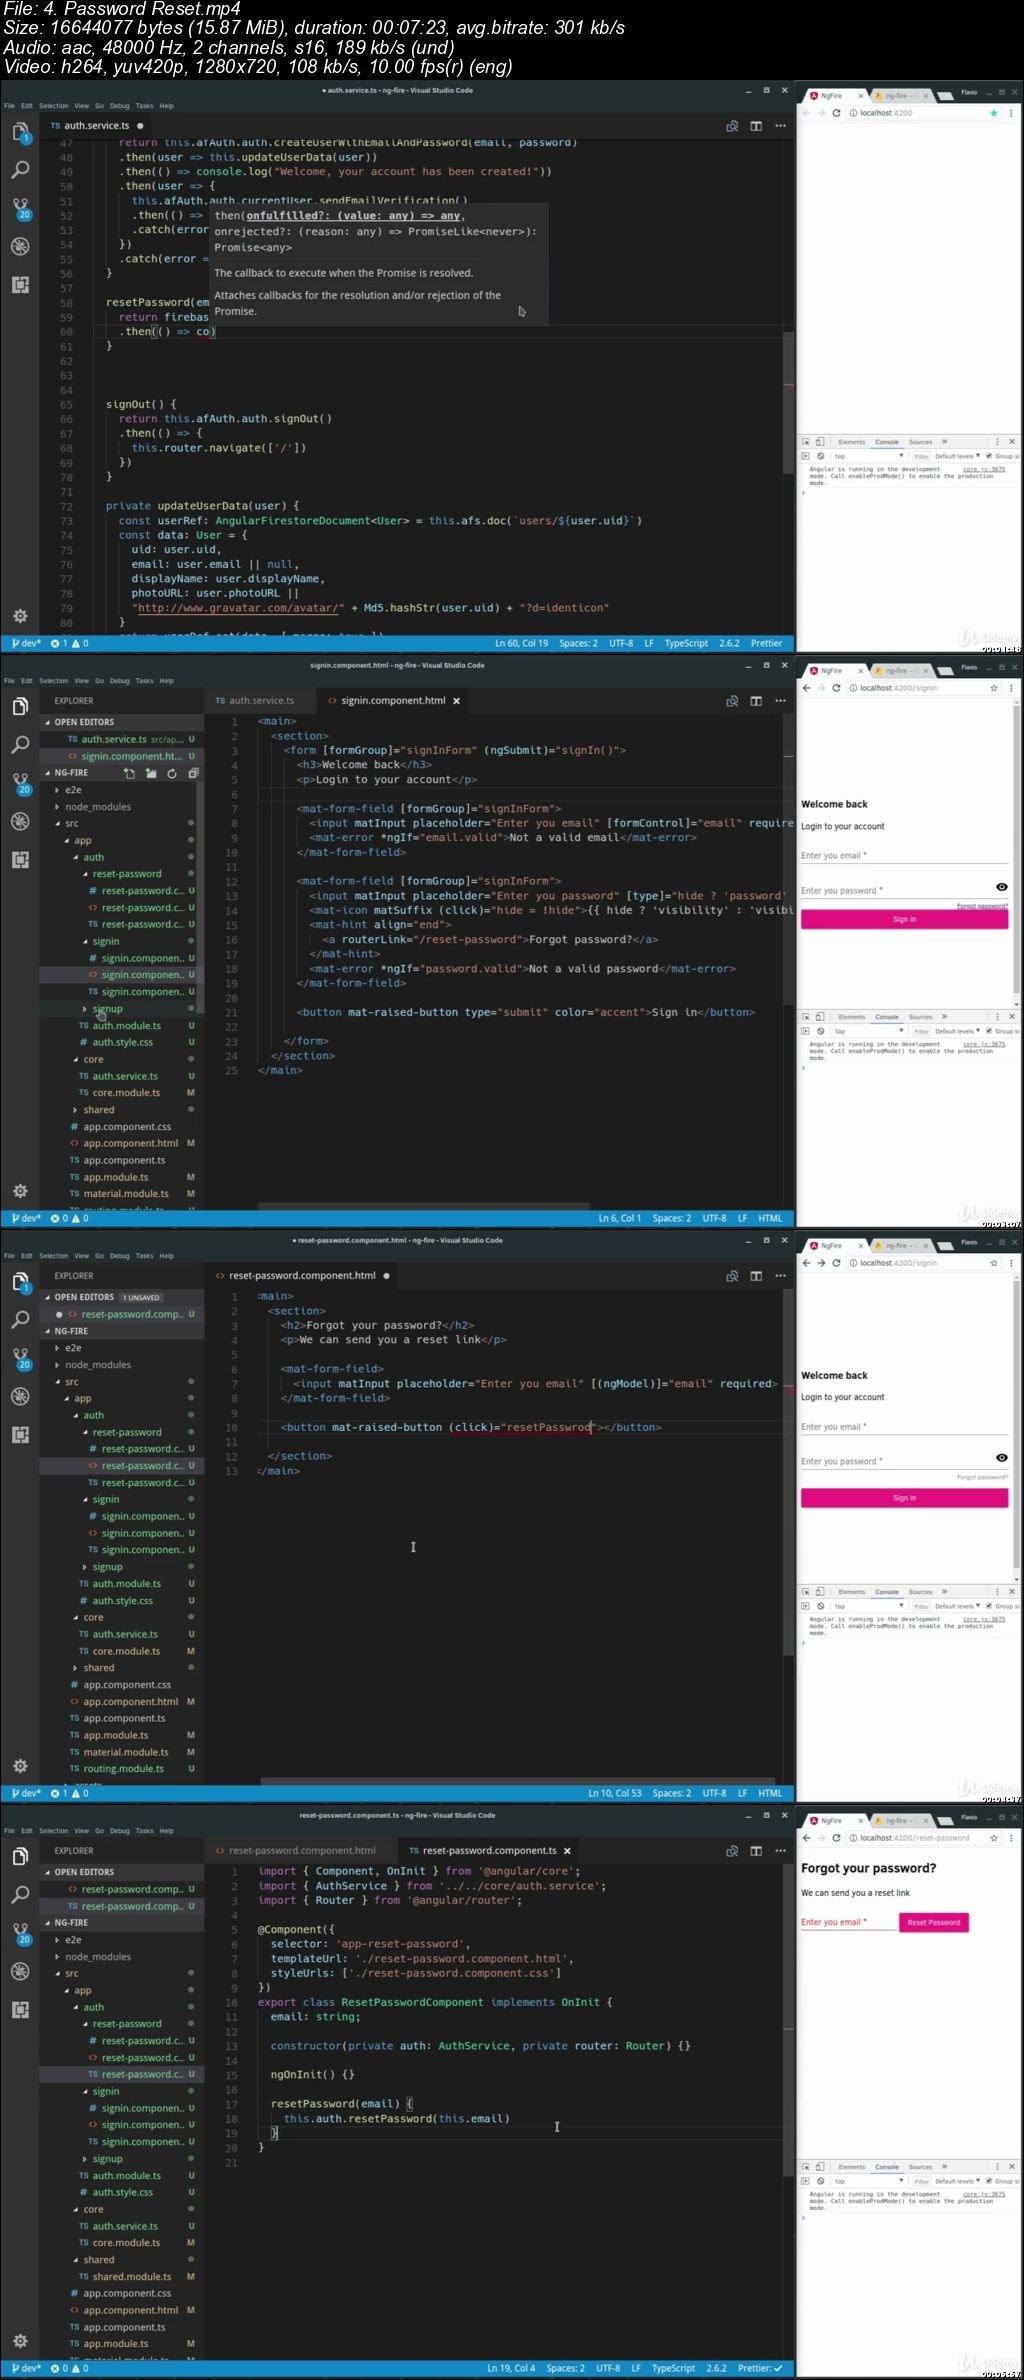Open File menu in window titled auth.service.ts
This screenshot has height=2380, width=1024.
coord(9,106)
